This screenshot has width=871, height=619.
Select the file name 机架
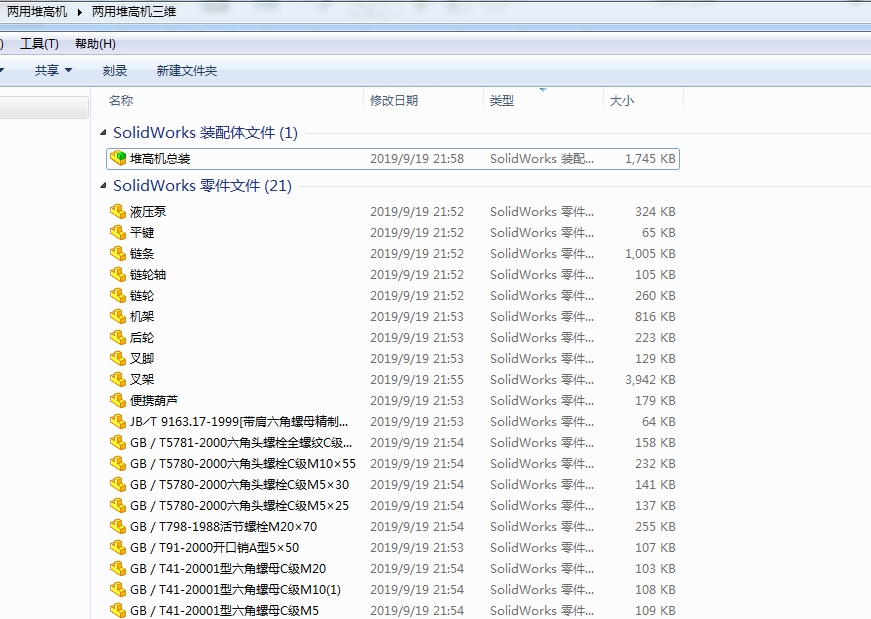click(x=142, y=317)
